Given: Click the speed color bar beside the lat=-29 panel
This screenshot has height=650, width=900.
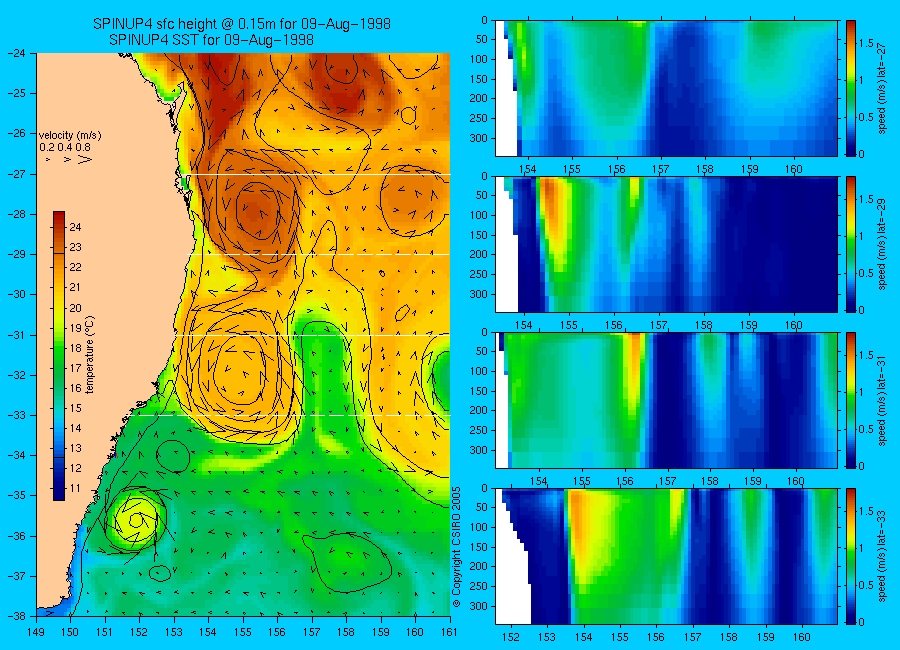Looking at the screenshot, I should [851, 245].
